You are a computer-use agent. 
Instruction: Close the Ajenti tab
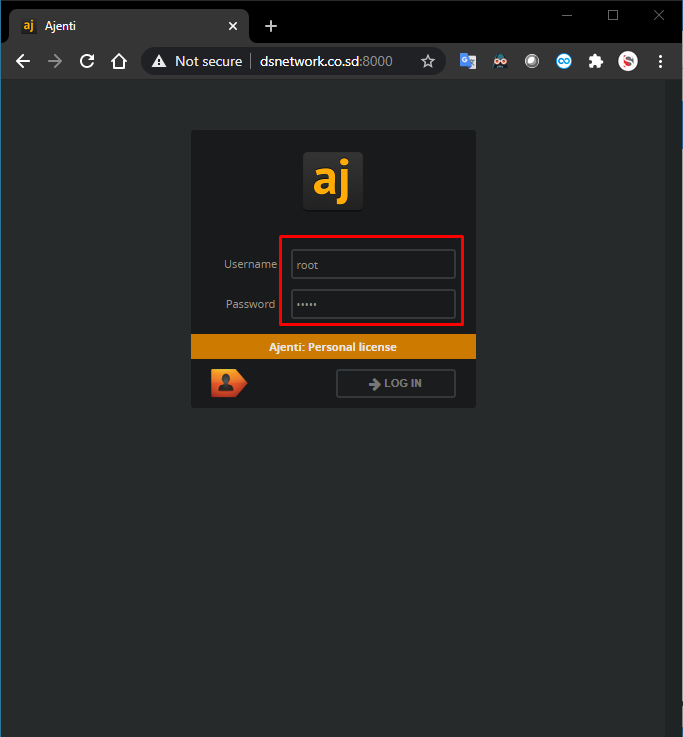(x=233, y=26)
